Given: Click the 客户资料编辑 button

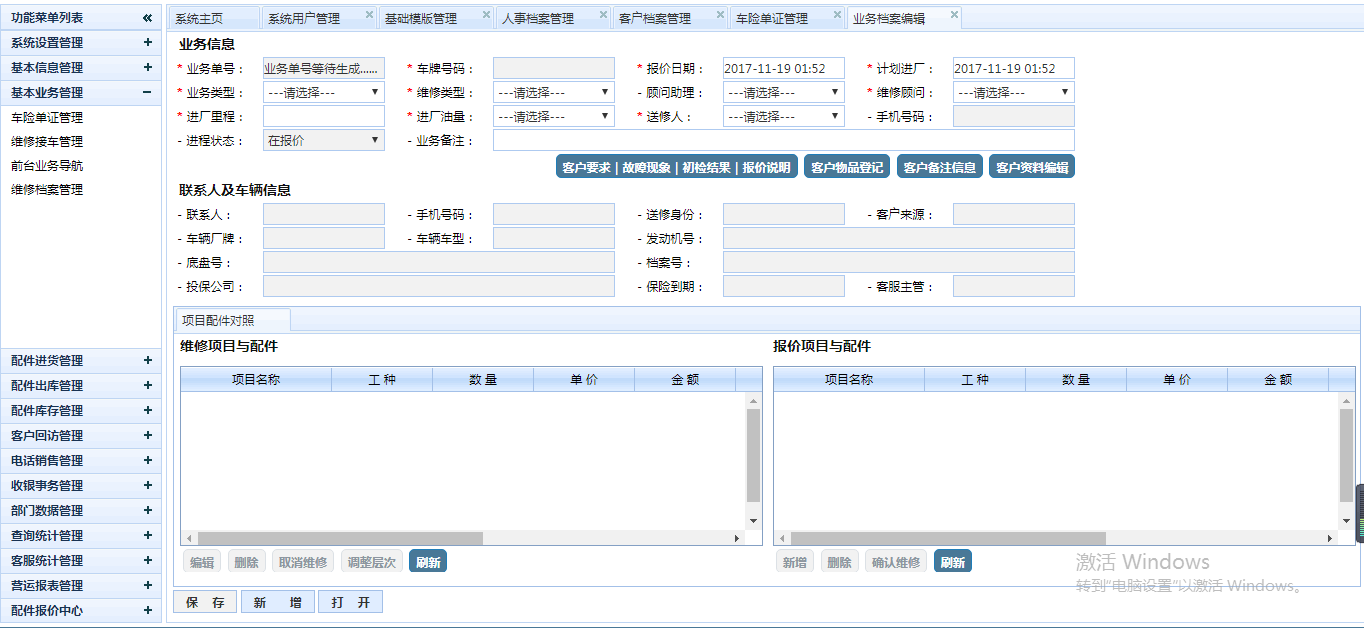Looking at the screenshot, I should tap(1031, 167).
